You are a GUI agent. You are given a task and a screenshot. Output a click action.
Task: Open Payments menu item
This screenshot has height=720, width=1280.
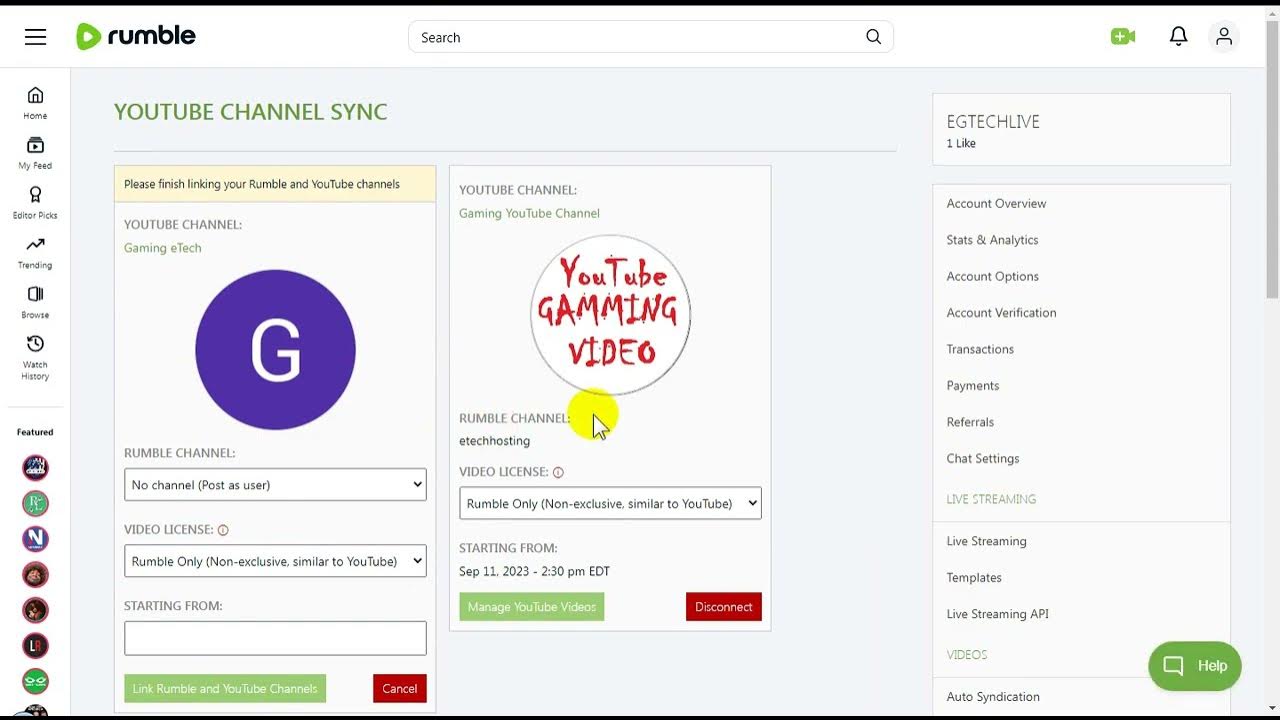(973, 385)
